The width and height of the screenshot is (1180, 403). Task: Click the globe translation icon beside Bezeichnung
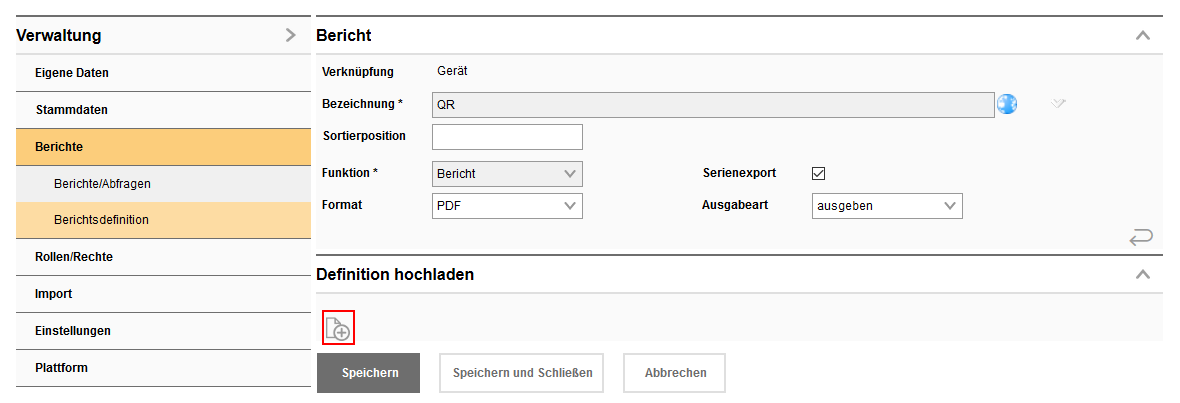pyautogui.click(x=1007, y=104)
